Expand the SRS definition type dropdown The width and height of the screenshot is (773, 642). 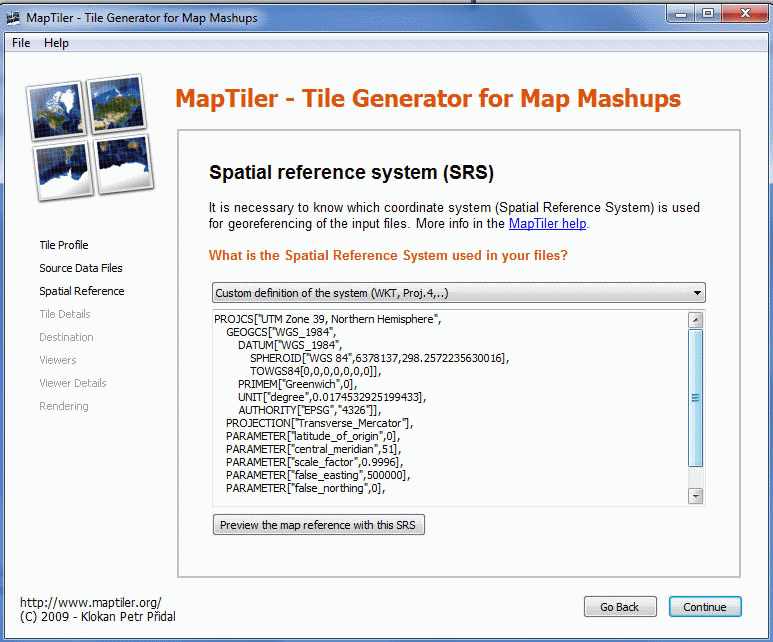click(458, 293)
